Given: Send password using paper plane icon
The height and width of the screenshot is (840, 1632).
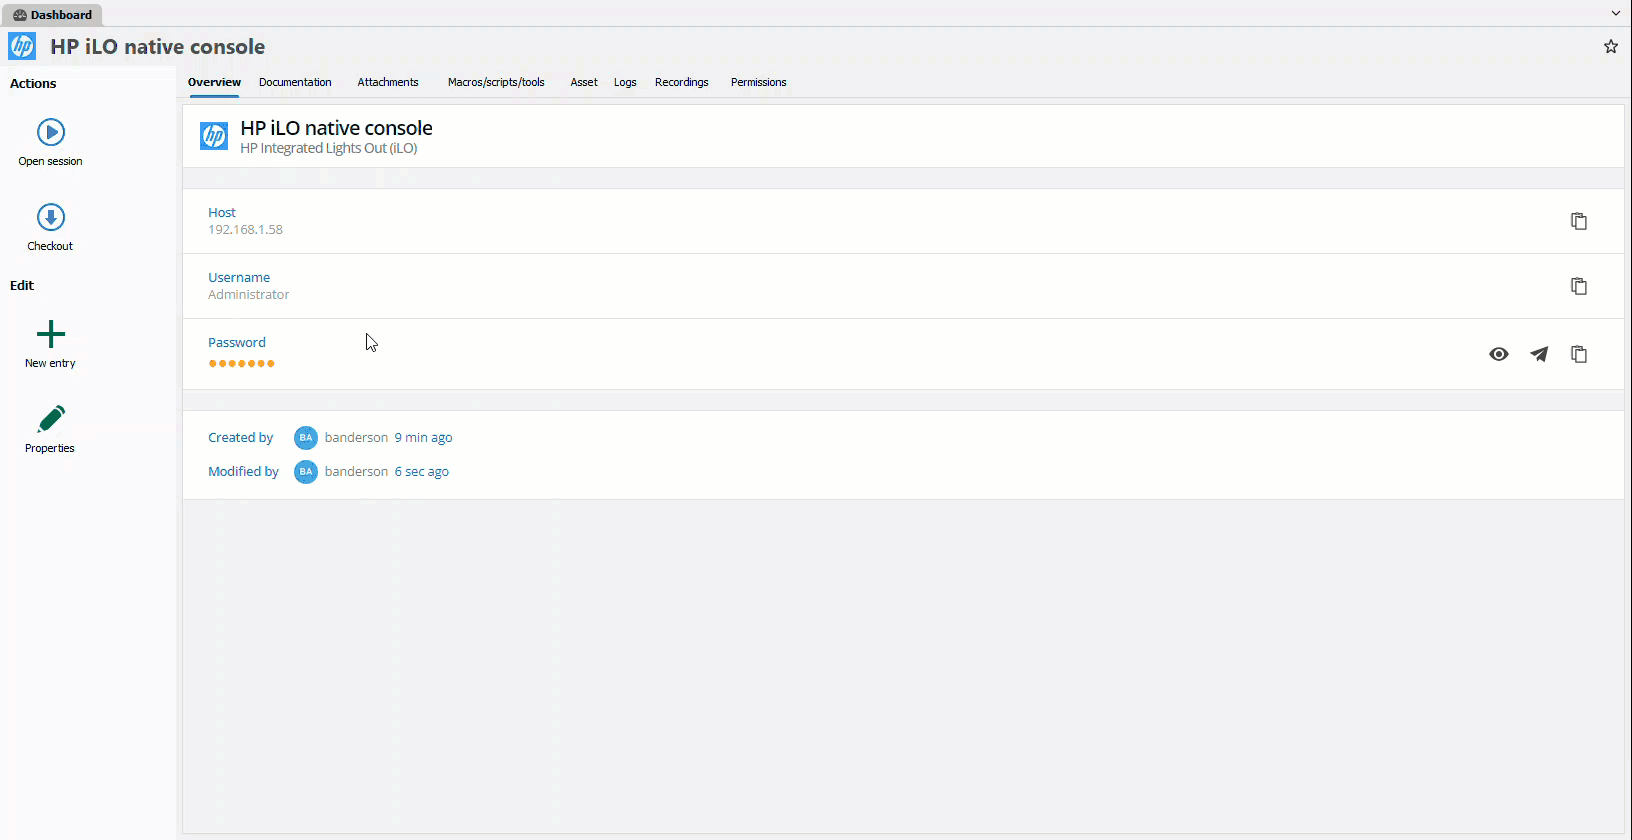Looking at the screenshot, I should coord(1539,354).
